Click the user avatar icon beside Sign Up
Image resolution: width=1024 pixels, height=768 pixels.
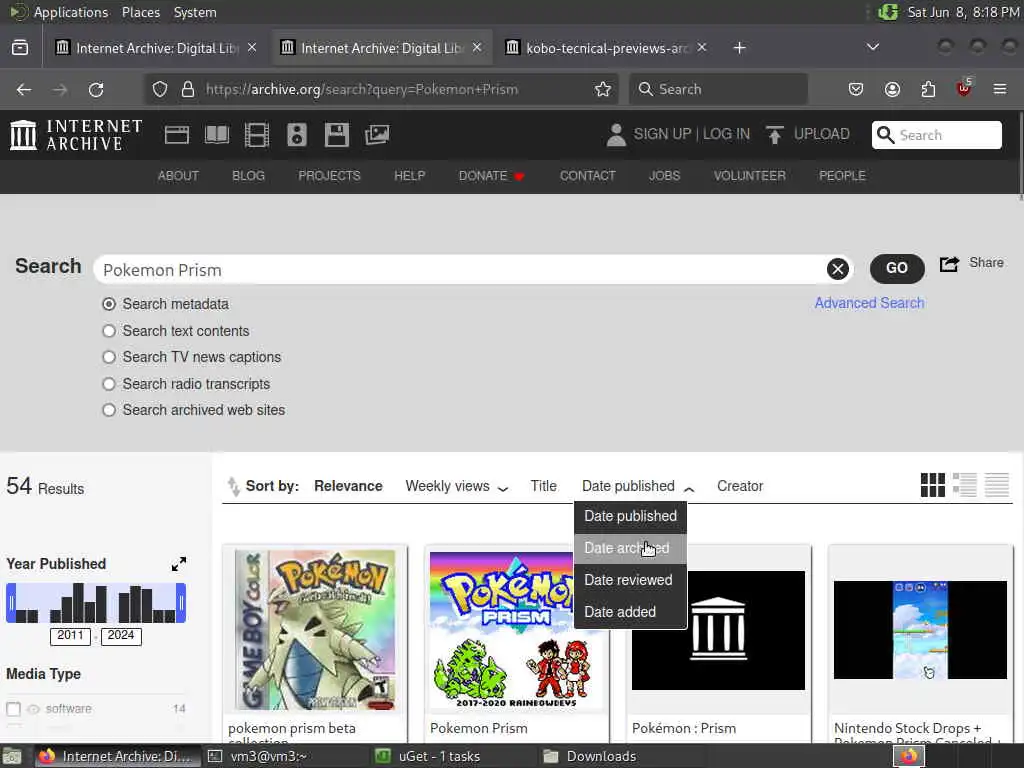pyautogui.click(x=616, y=135)
